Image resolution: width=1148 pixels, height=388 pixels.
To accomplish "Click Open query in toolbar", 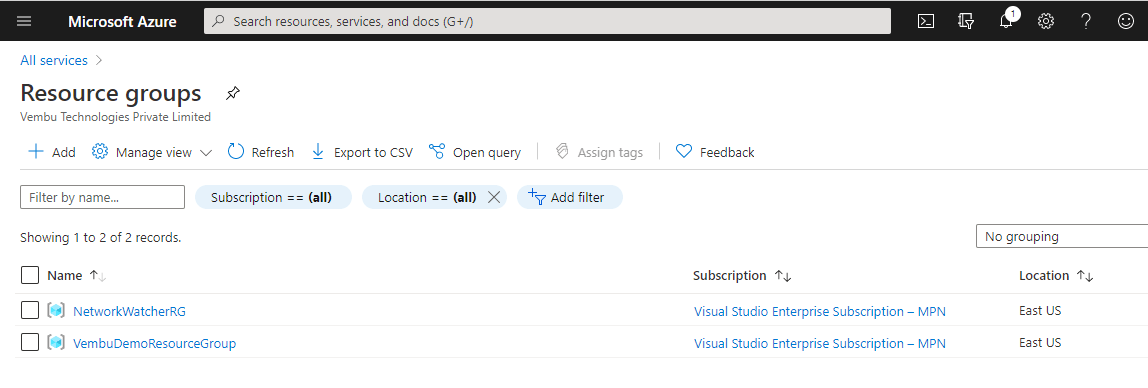I will pos(474,152).
